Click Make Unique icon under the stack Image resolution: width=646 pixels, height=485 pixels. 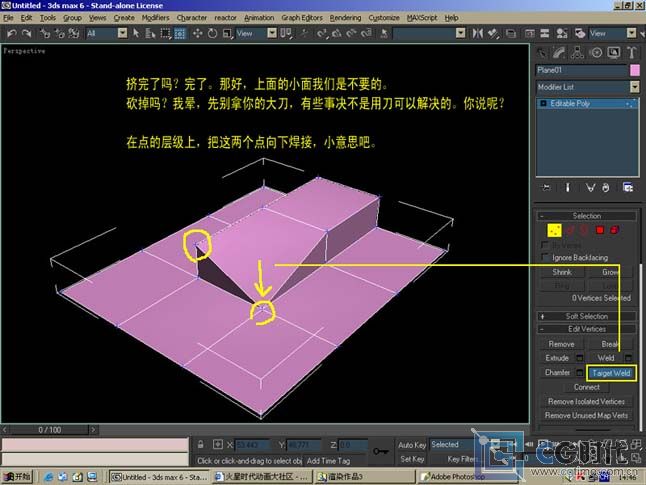point(590,188)
